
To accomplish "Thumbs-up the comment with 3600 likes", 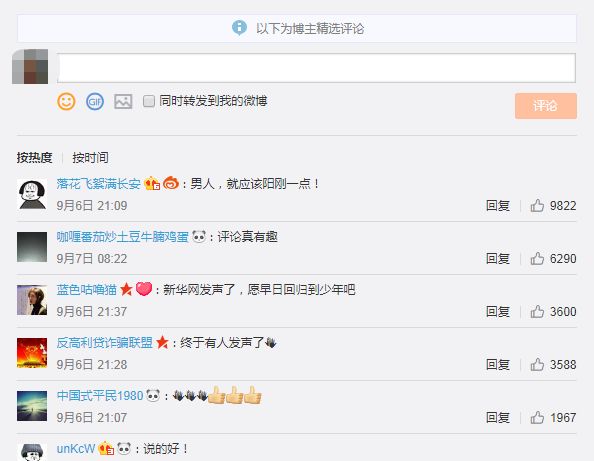I will point(537,312).
